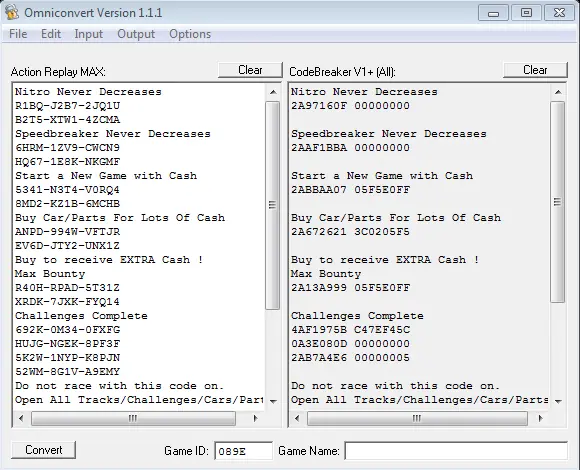
Task: Click code line B2T5-XTW1-4ZCMA
Action: (68, 120)
